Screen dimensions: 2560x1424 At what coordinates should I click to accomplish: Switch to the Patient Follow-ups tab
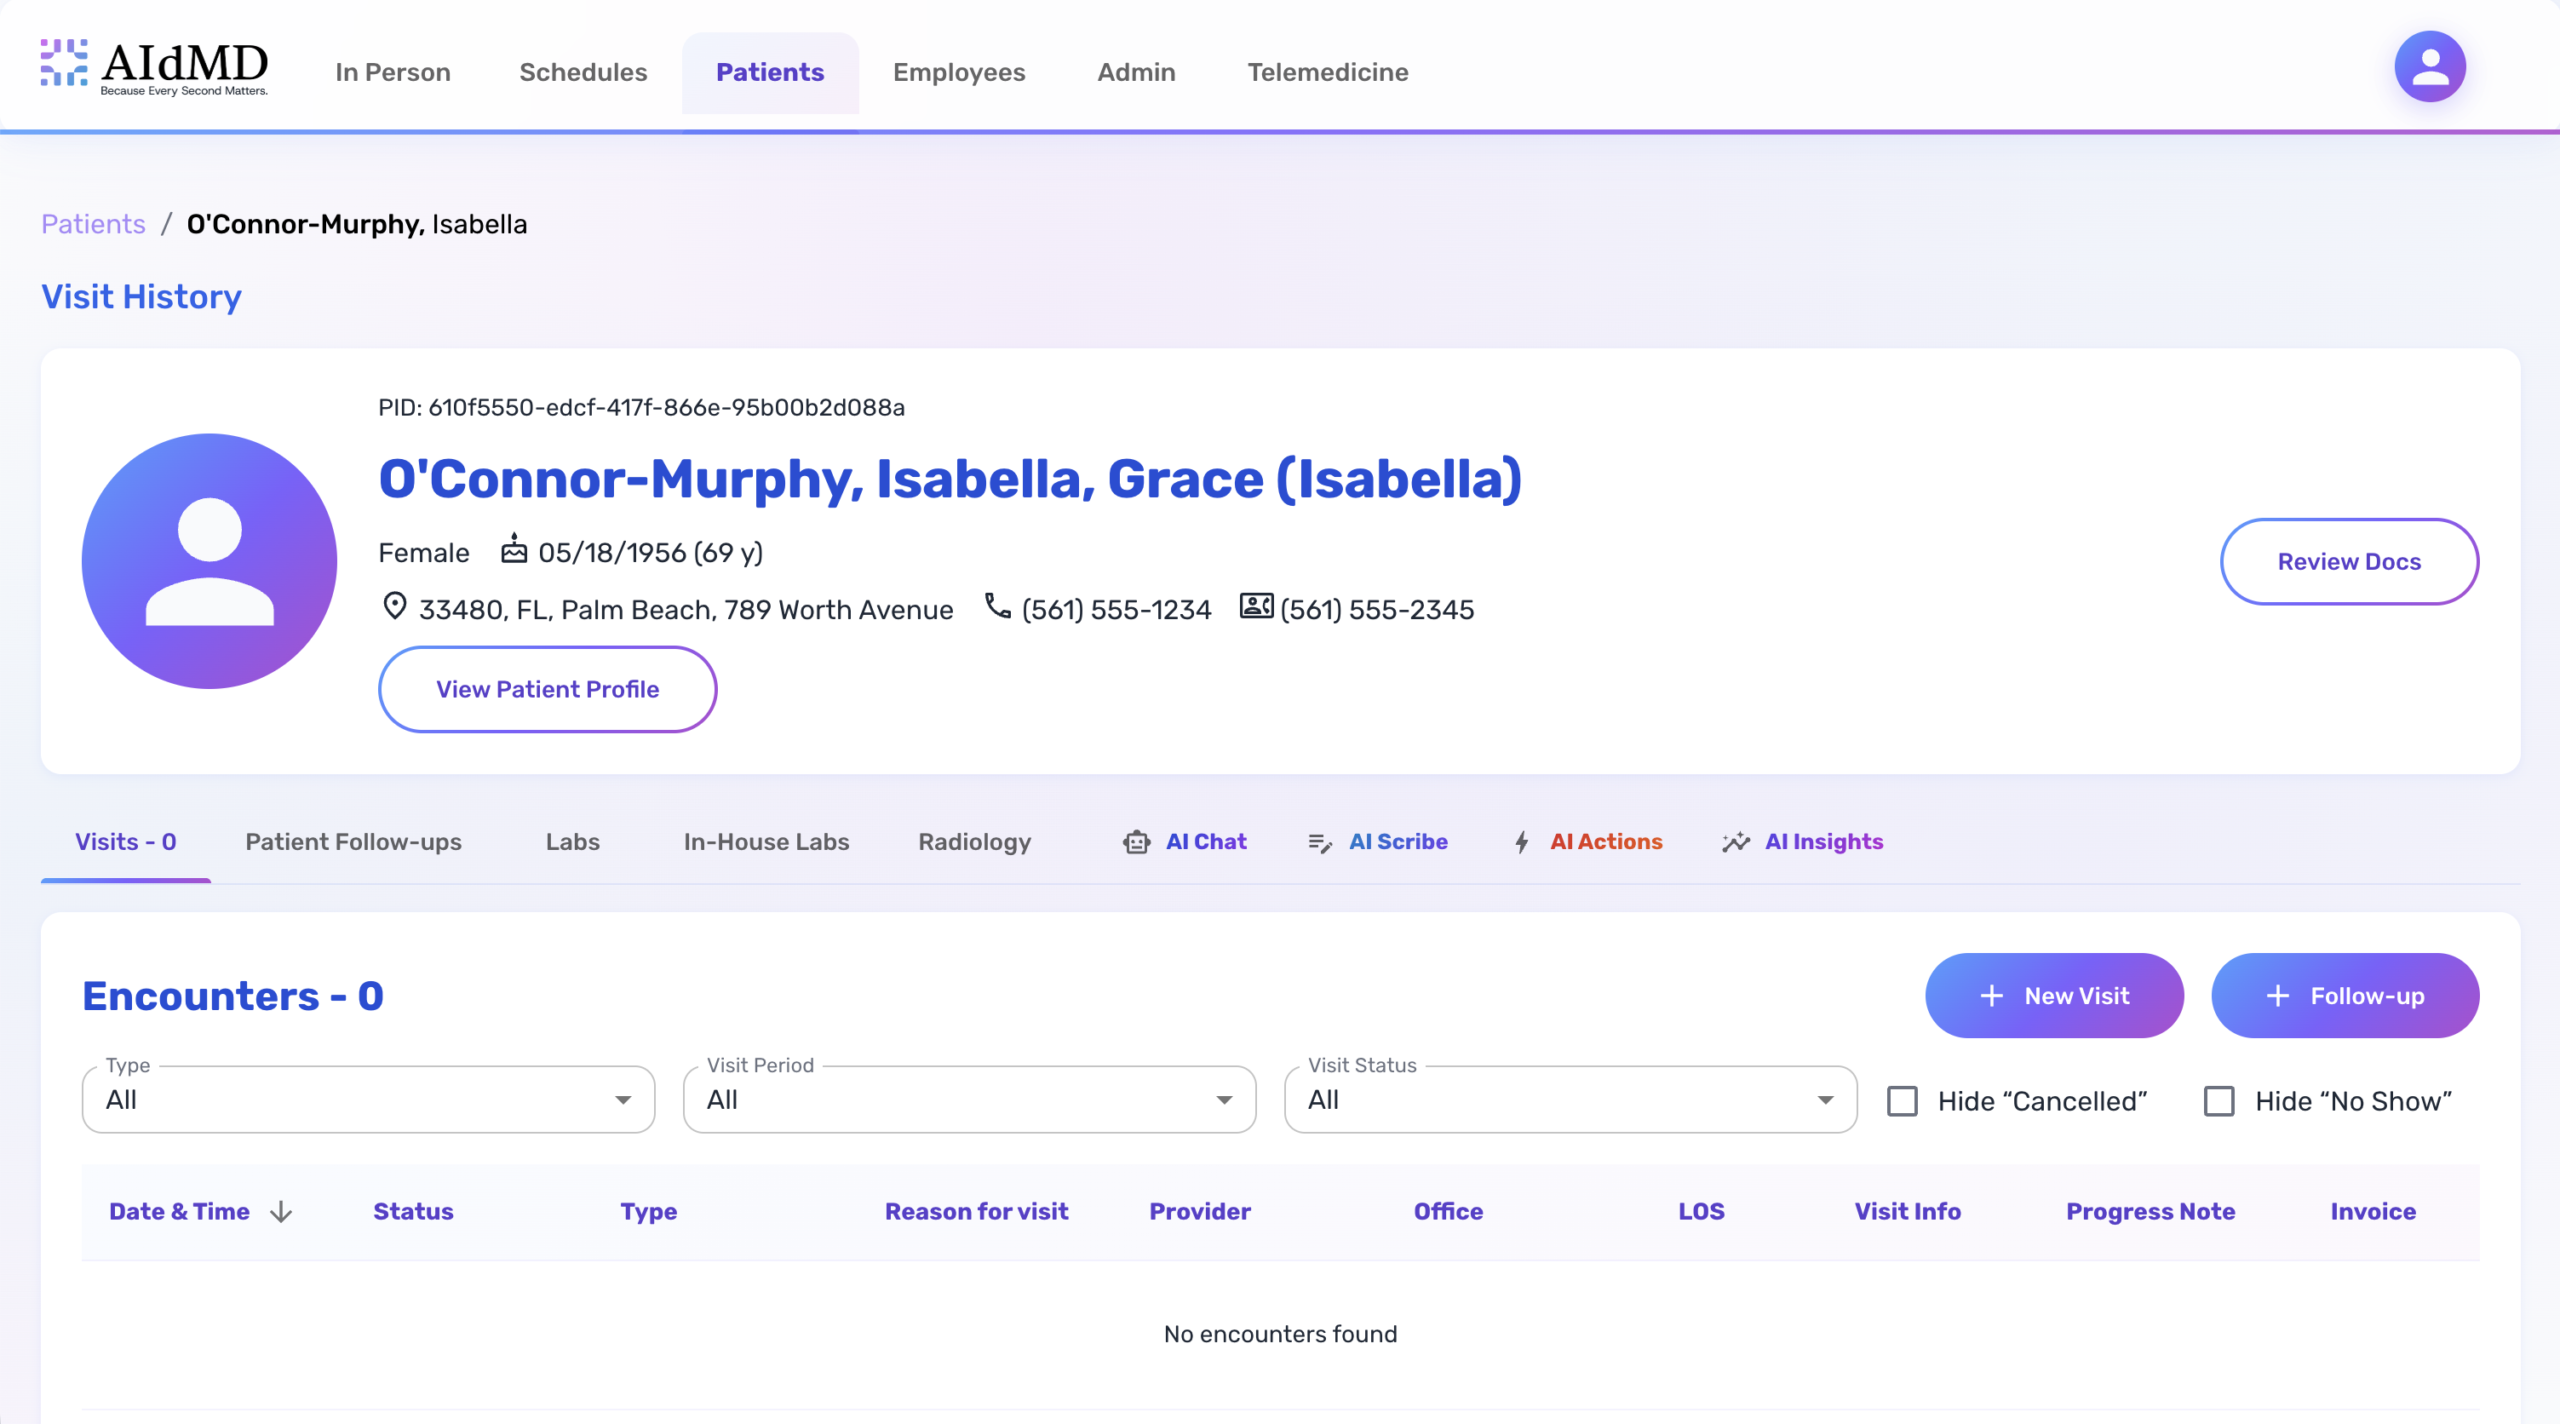coord(353,842)
